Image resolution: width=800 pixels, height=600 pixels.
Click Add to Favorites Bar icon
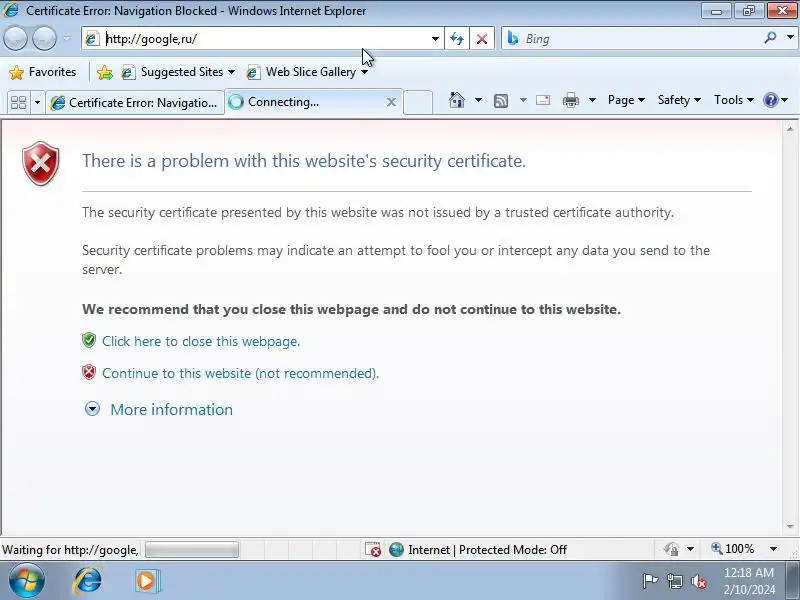[105, 72]
